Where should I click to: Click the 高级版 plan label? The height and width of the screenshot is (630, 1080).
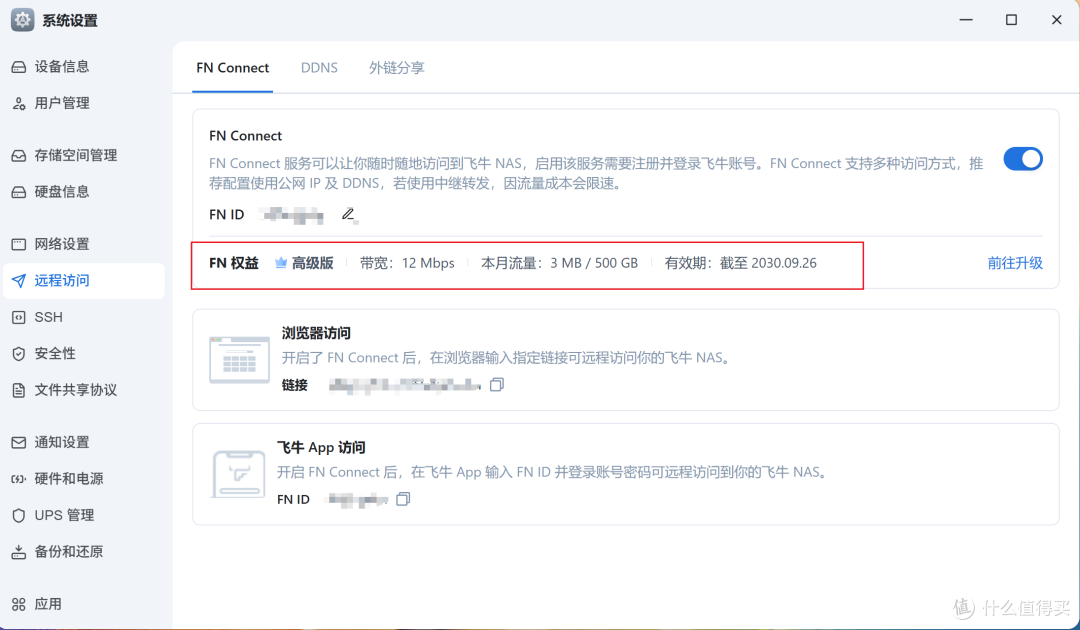313,263
